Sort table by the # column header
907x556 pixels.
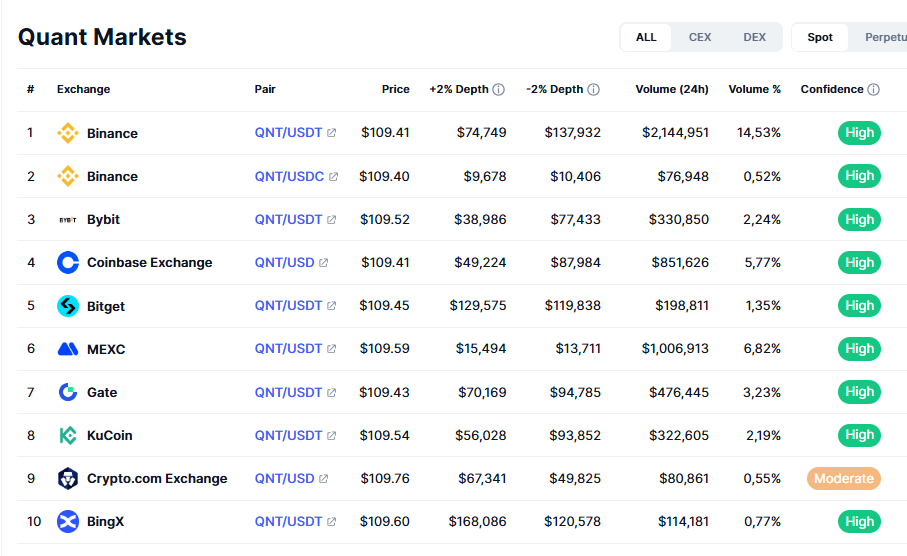point(31,89)
